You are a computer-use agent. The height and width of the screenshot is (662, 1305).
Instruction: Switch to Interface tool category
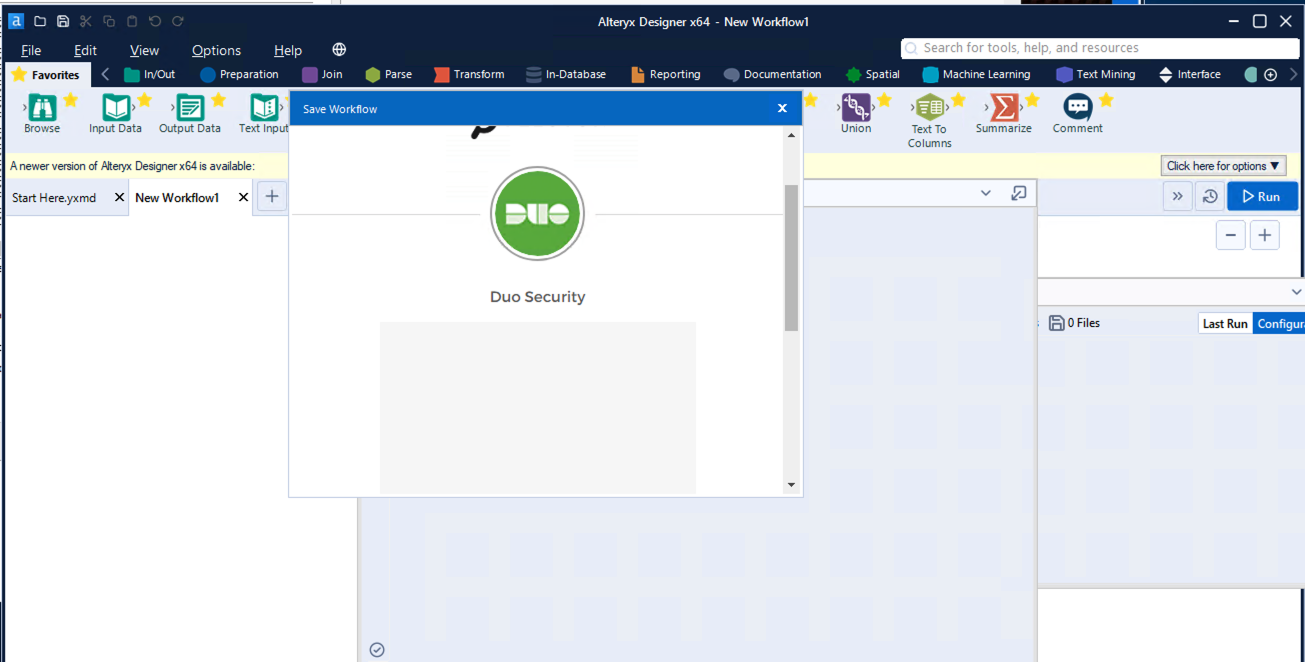point(1189,74)
